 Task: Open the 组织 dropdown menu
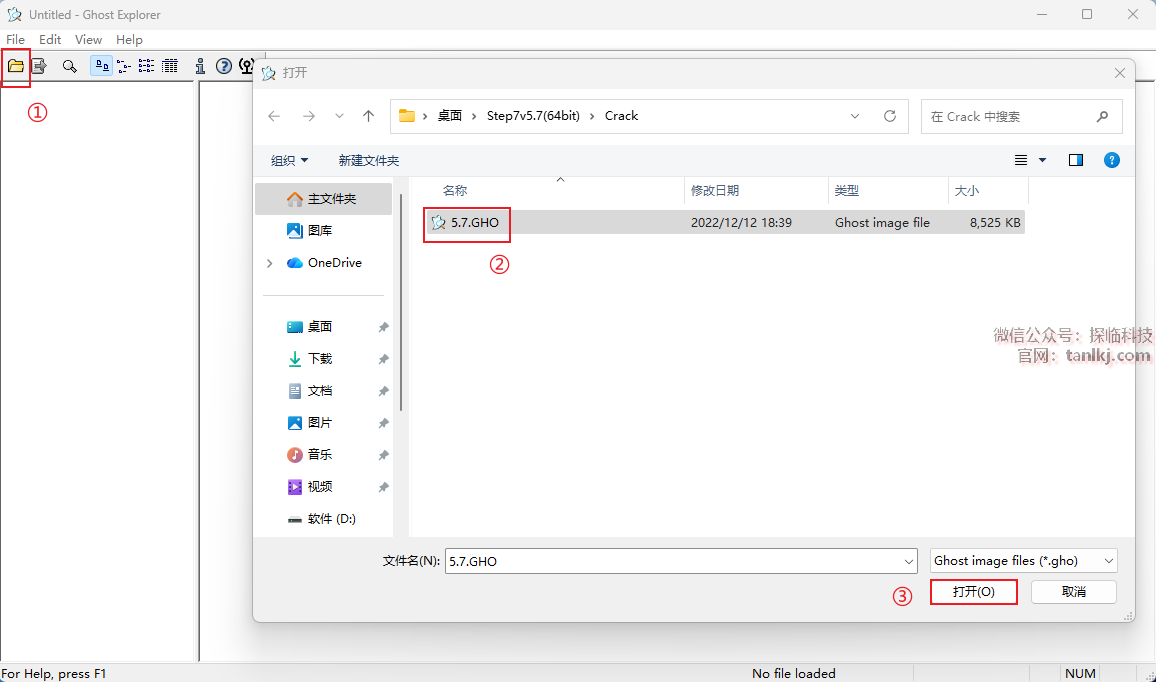coord(289,160)
